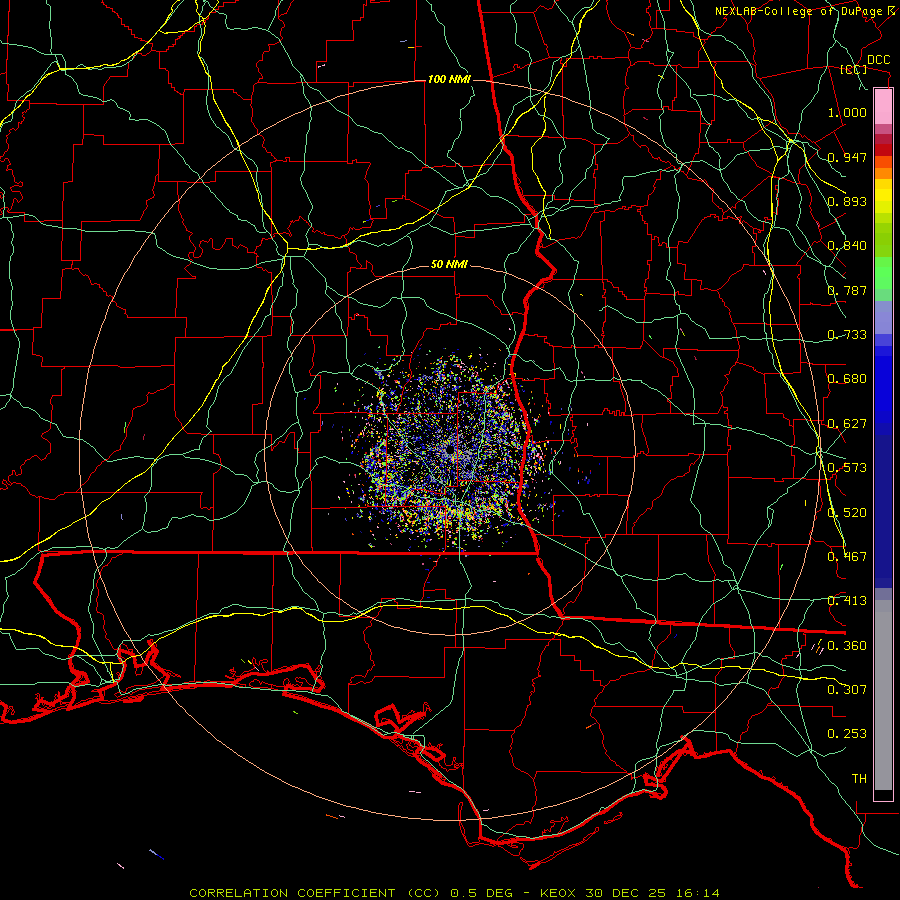The height and width of the screenshot is (900, 900).
Task: Click the 0.893 legend value
Action: click(x=847, y=201)
